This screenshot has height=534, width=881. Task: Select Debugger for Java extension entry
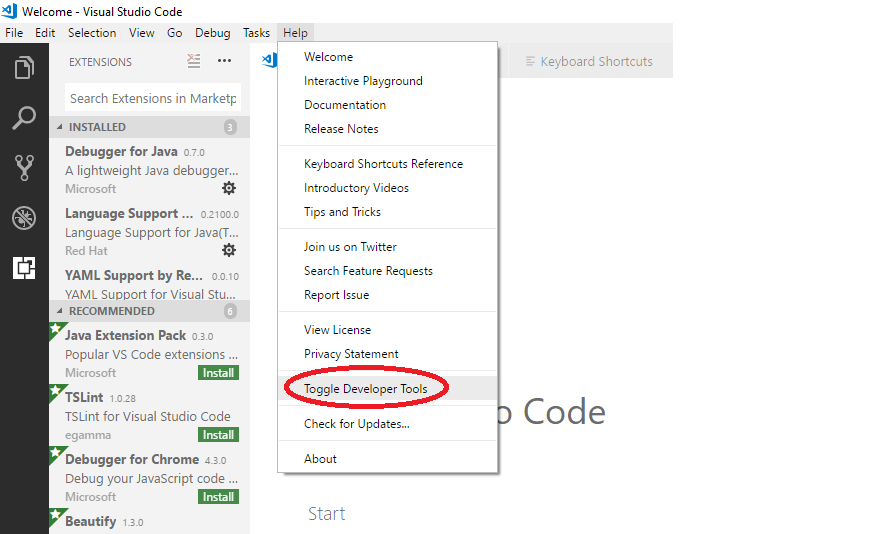click(149, 170)
